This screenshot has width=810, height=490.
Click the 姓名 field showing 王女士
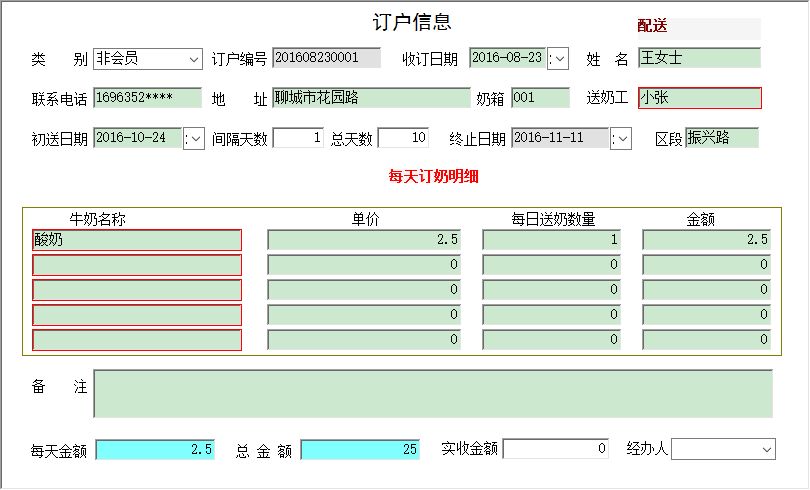[x=699, y=59]
